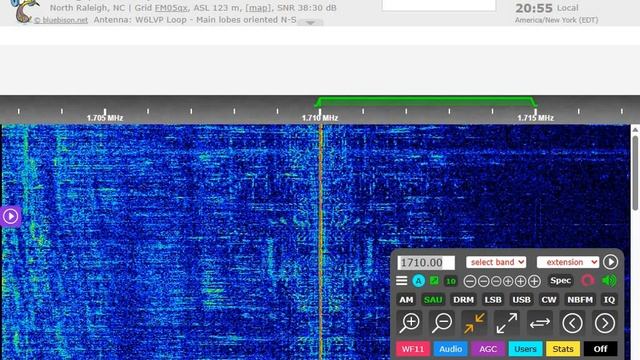Click the purple play tab on left edge
Viewport: 640px width, 360px height.
[10, 216]
